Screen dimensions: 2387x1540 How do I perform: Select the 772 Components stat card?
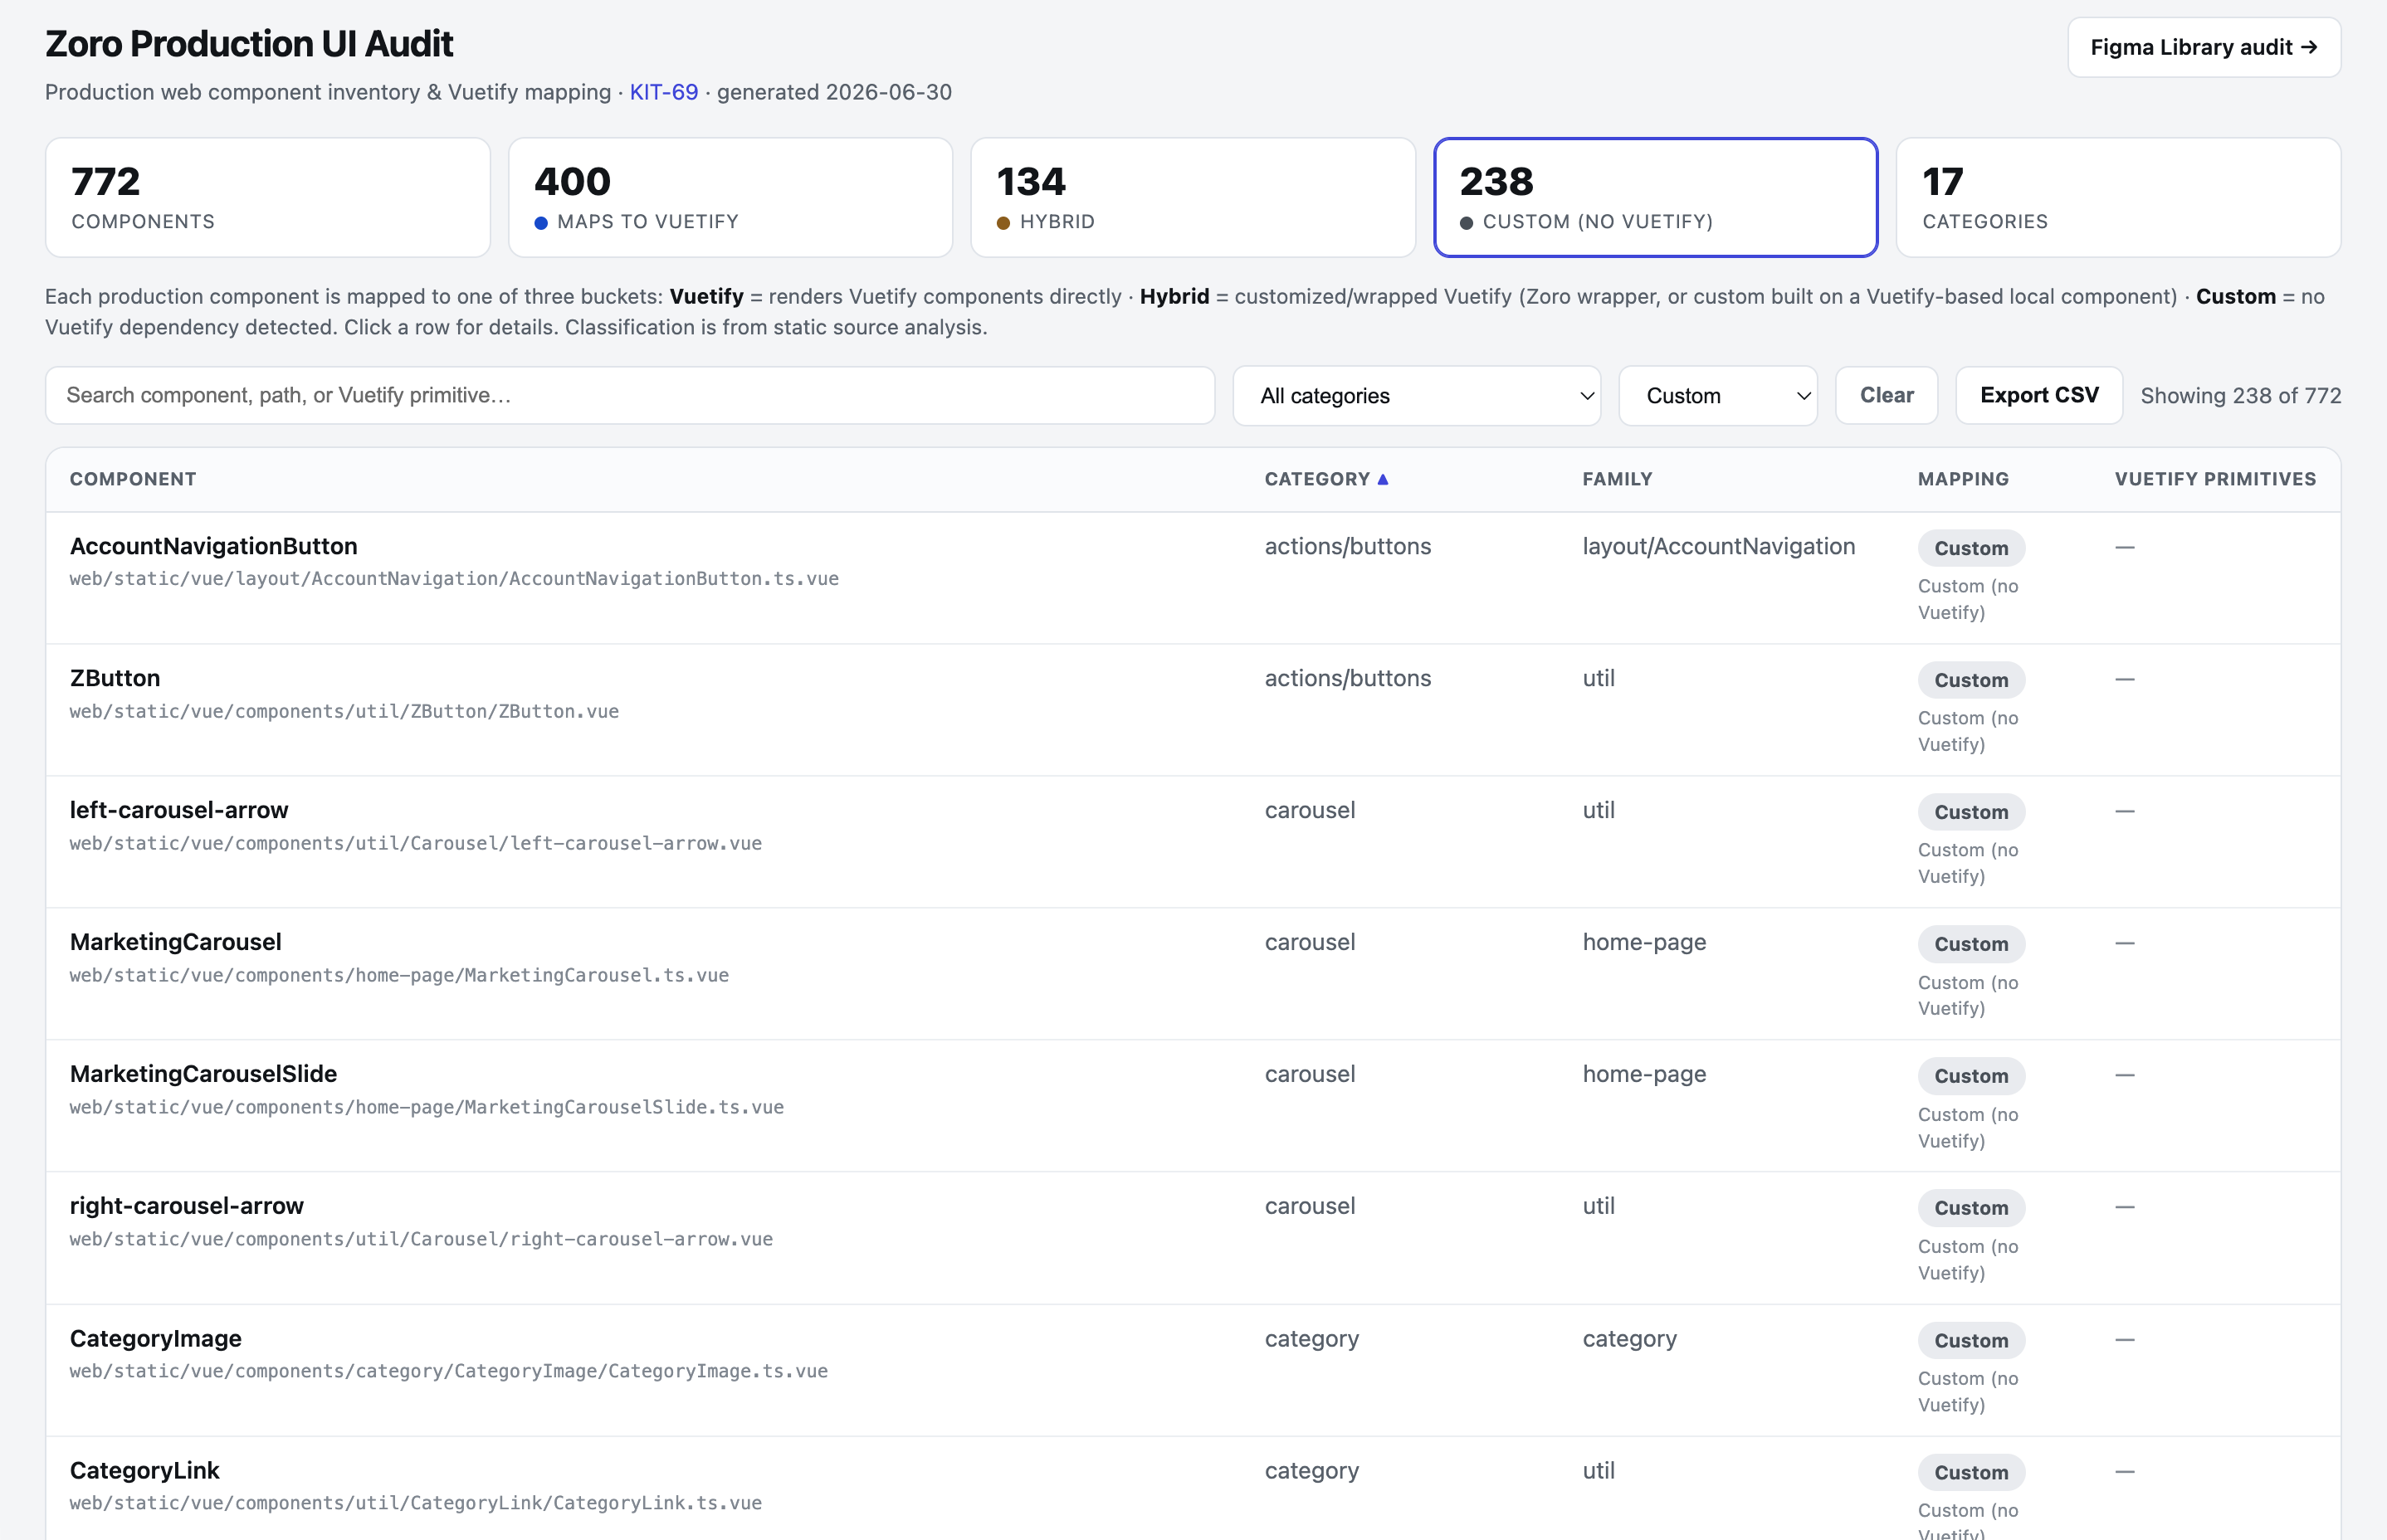pos(268,197)
